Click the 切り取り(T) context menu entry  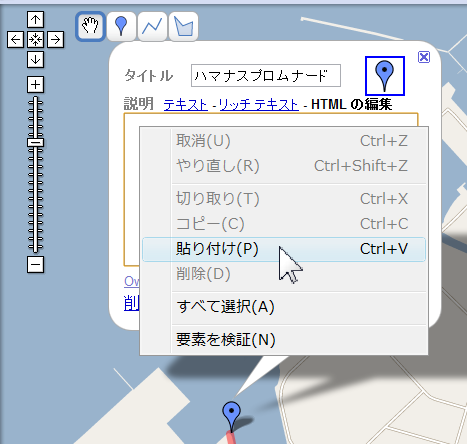(x=284, y=199)
